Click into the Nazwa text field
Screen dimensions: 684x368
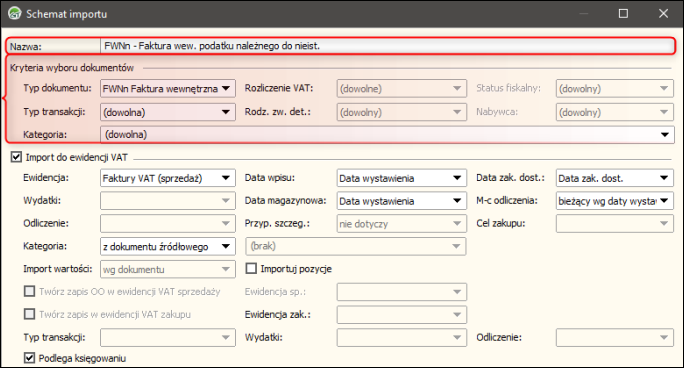387,46
